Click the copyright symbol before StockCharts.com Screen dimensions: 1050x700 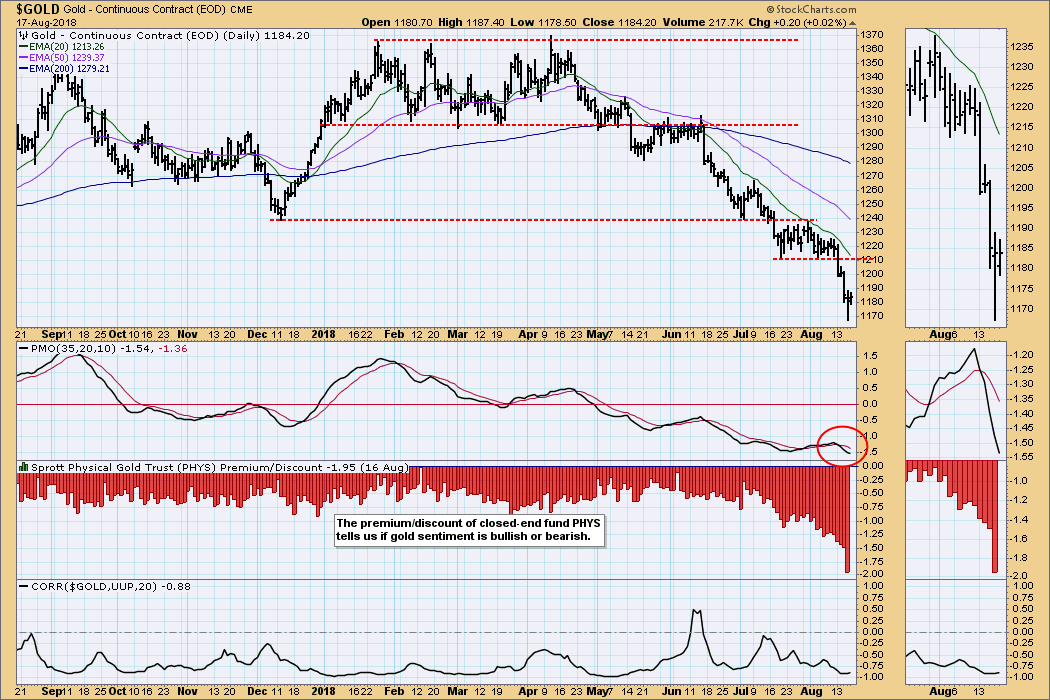point(771,9)
